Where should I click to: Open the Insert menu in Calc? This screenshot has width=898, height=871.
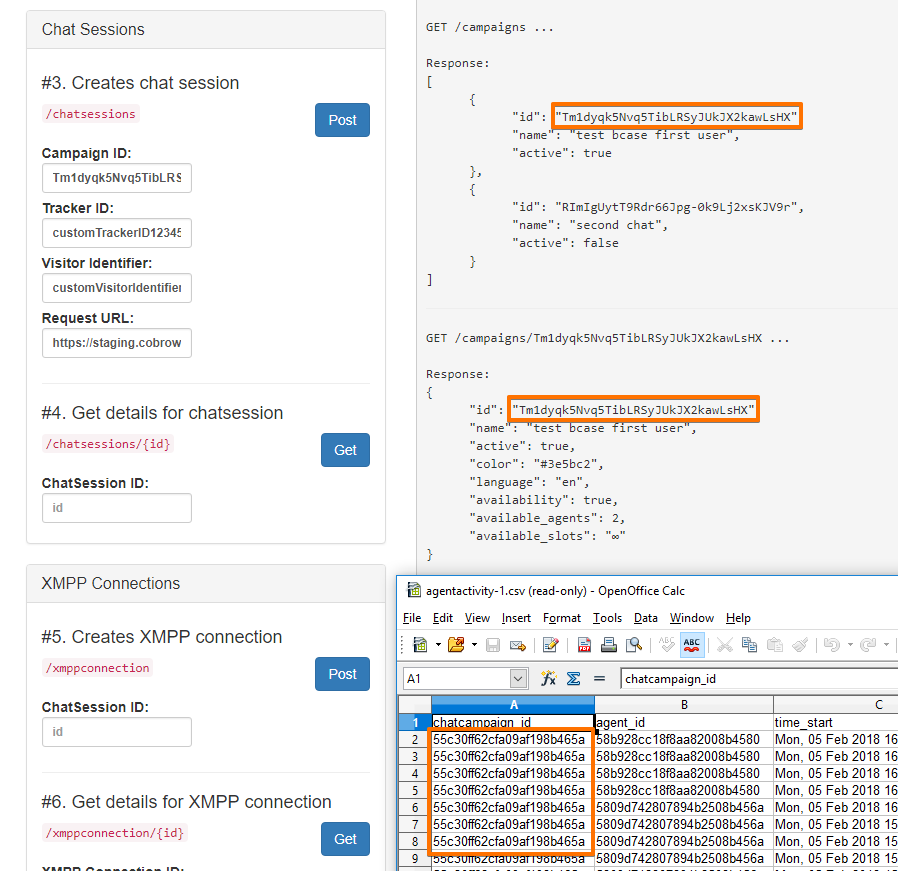[x=516, y=618]
